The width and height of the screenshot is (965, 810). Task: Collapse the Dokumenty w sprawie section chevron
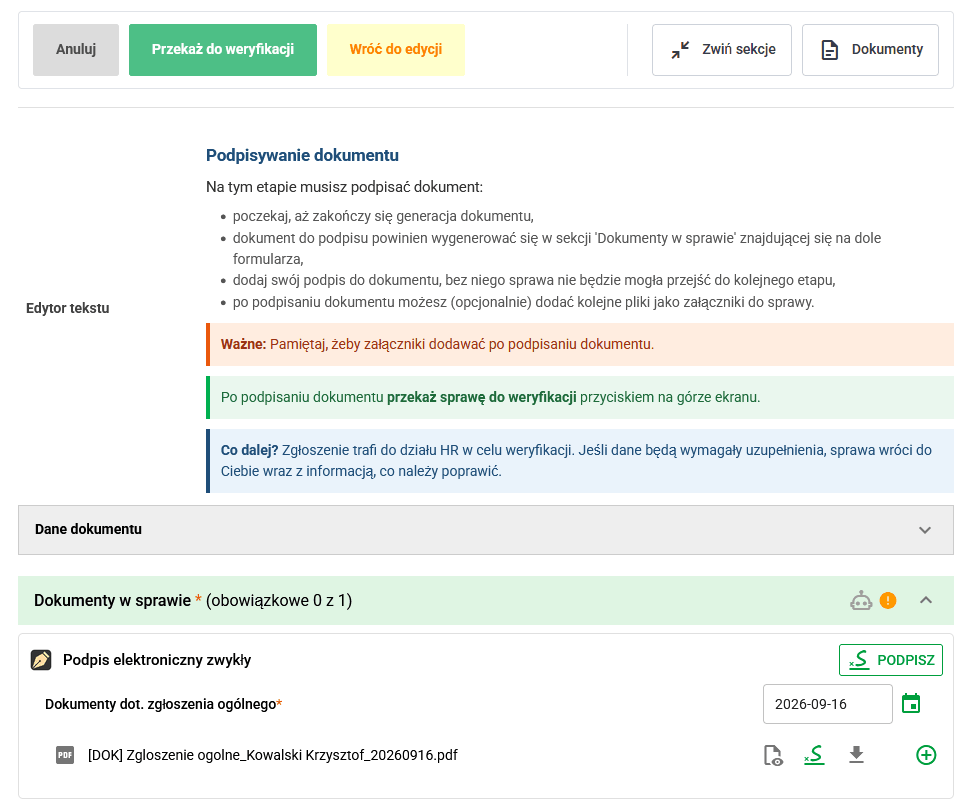(926, 600)
